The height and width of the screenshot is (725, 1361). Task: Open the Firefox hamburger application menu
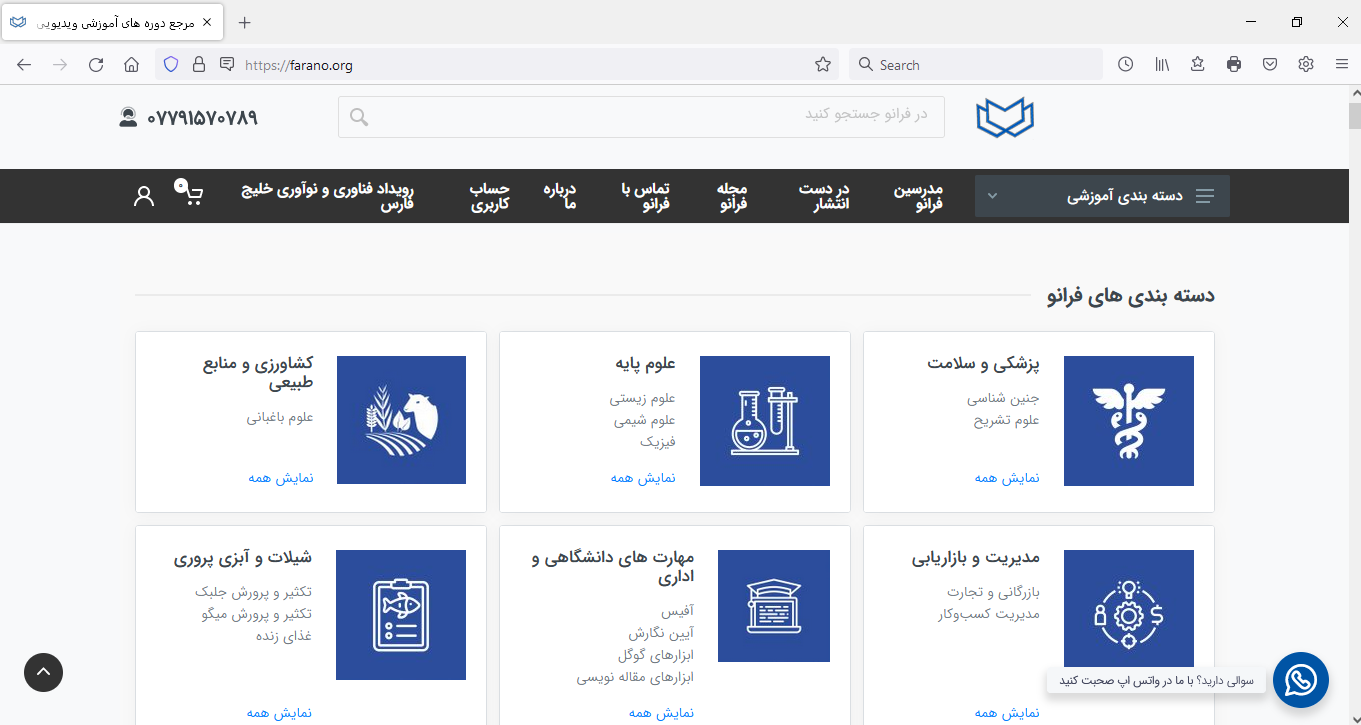[1342, 65]
